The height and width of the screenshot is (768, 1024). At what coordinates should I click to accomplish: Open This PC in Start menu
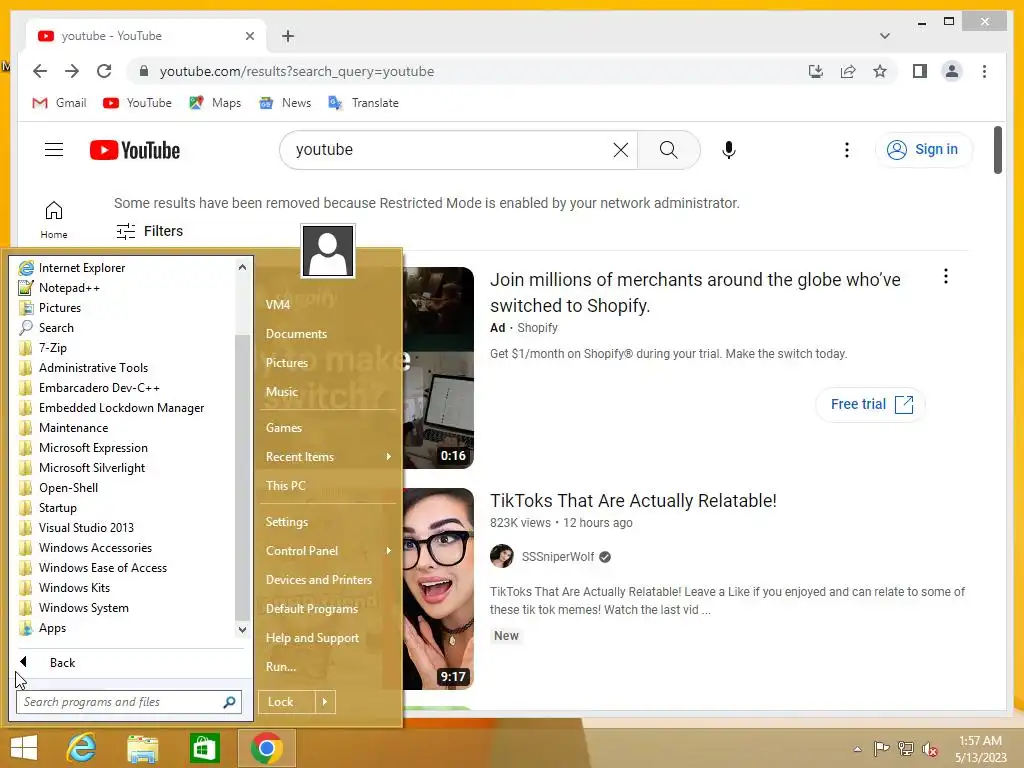coord(285,486)
